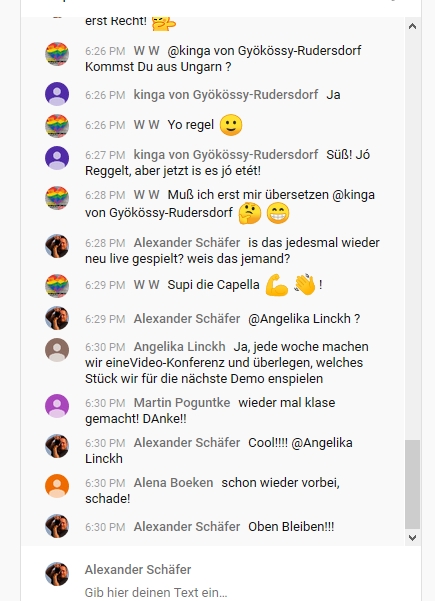Click the orange avatar of Alena Boeken

pos(57,486)
